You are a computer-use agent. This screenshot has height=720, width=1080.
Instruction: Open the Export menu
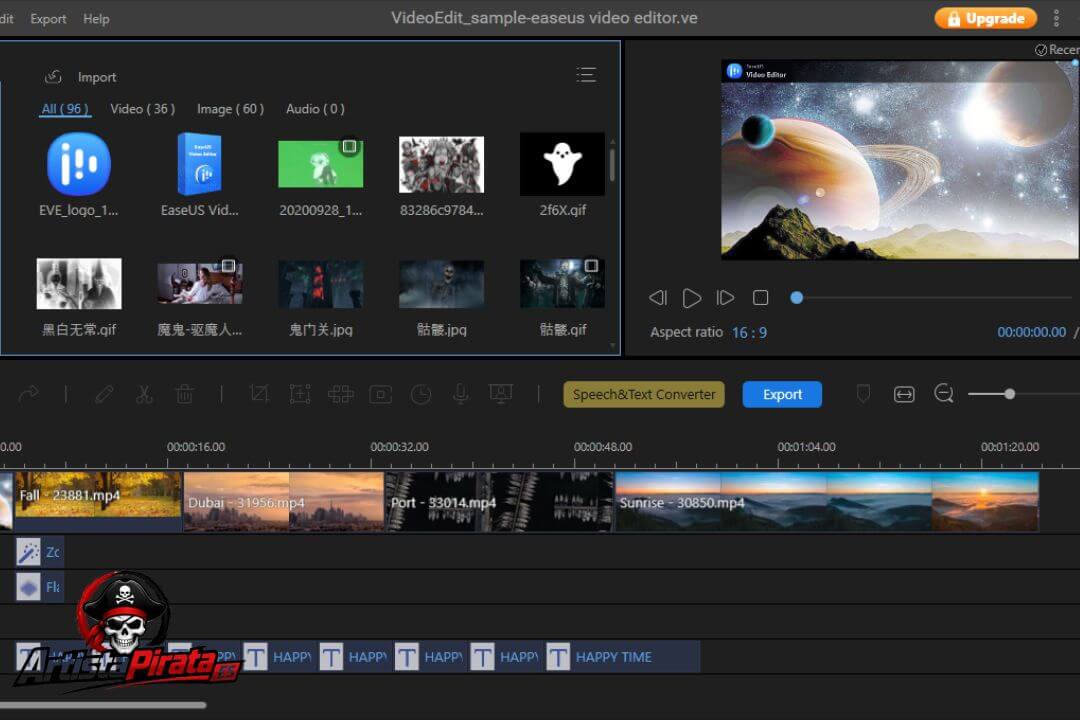point(48,19)
